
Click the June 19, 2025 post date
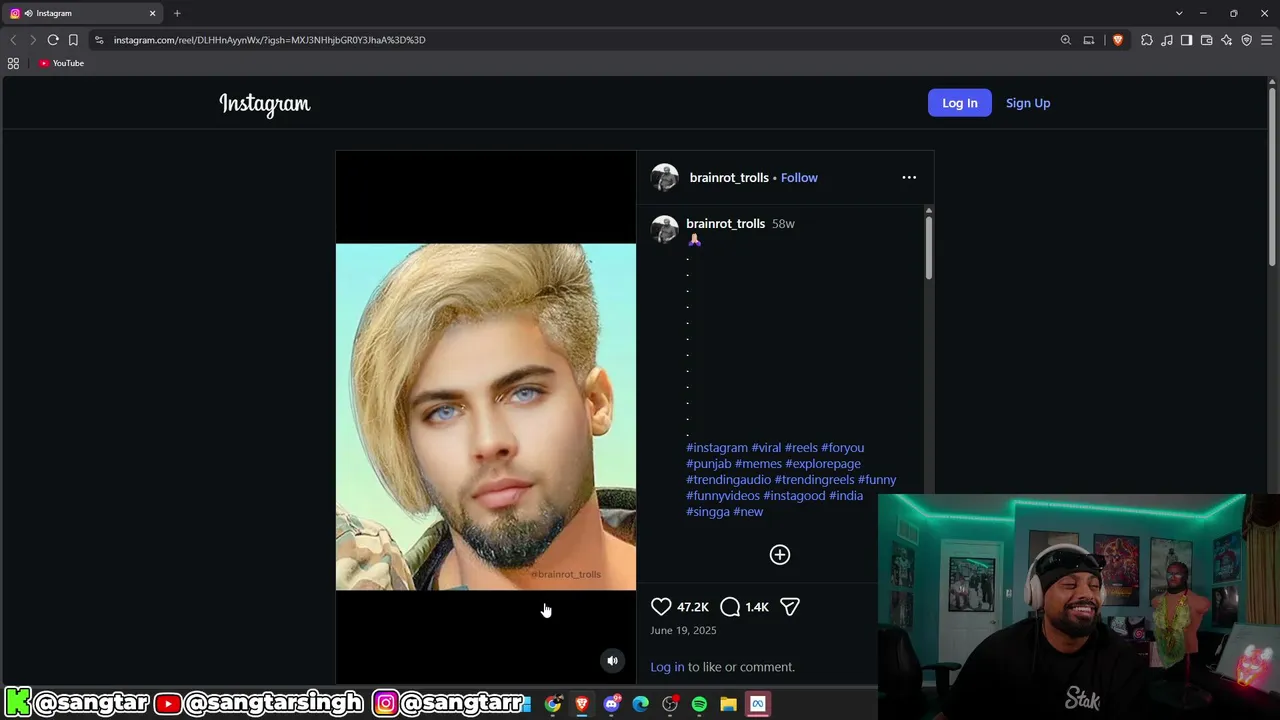point(683,631)
